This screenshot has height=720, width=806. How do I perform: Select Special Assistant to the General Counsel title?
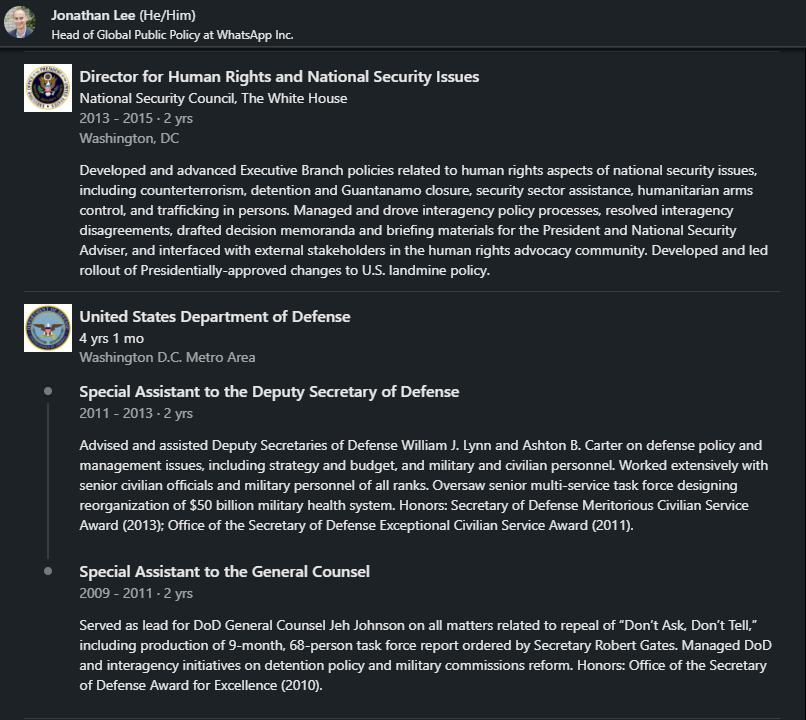224,572
